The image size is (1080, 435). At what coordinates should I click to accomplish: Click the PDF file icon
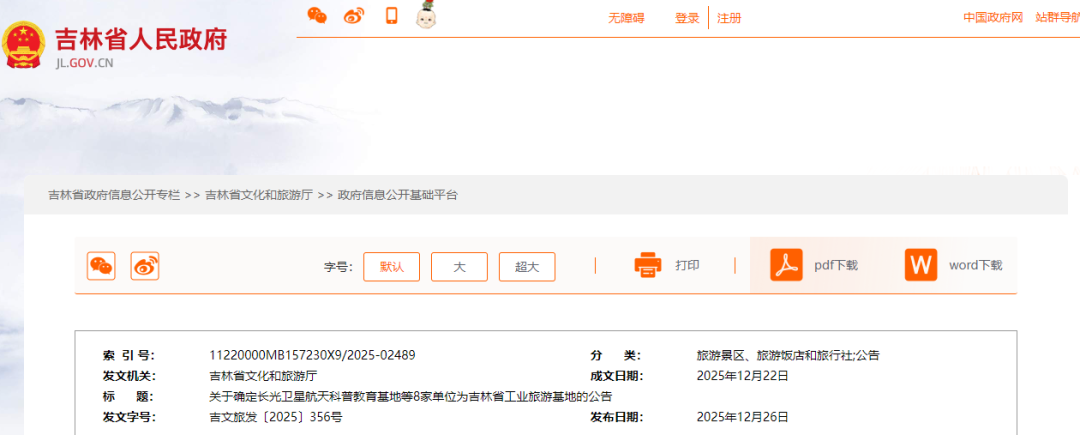pyautogui.click(x=787, y=265)
